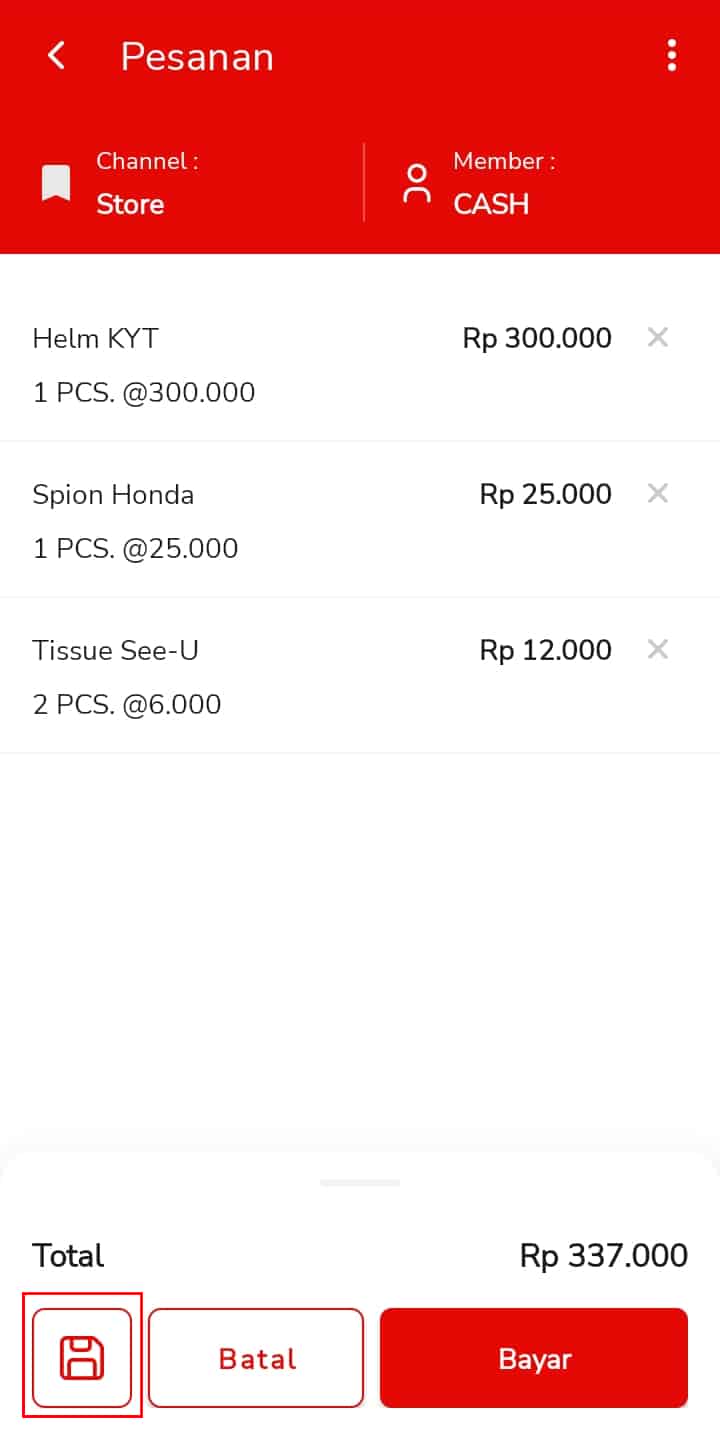
Task: Select the Store channel option
Action: click(130, 204)
